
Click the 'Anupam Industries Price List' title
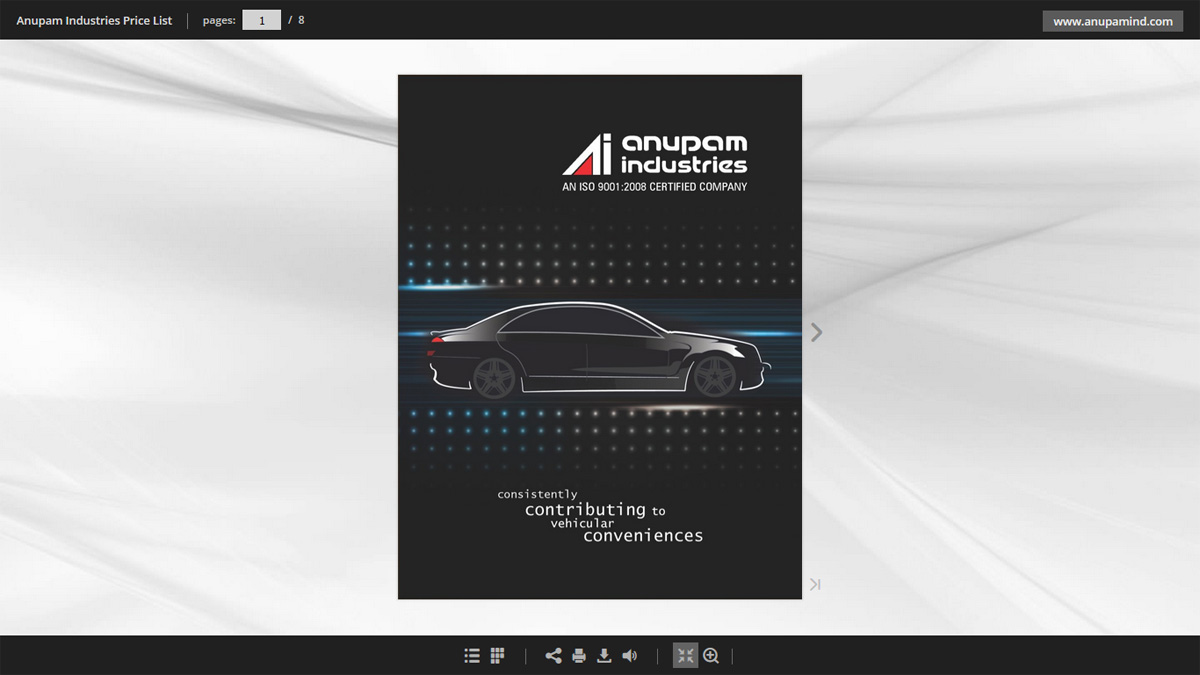[94, 20]
